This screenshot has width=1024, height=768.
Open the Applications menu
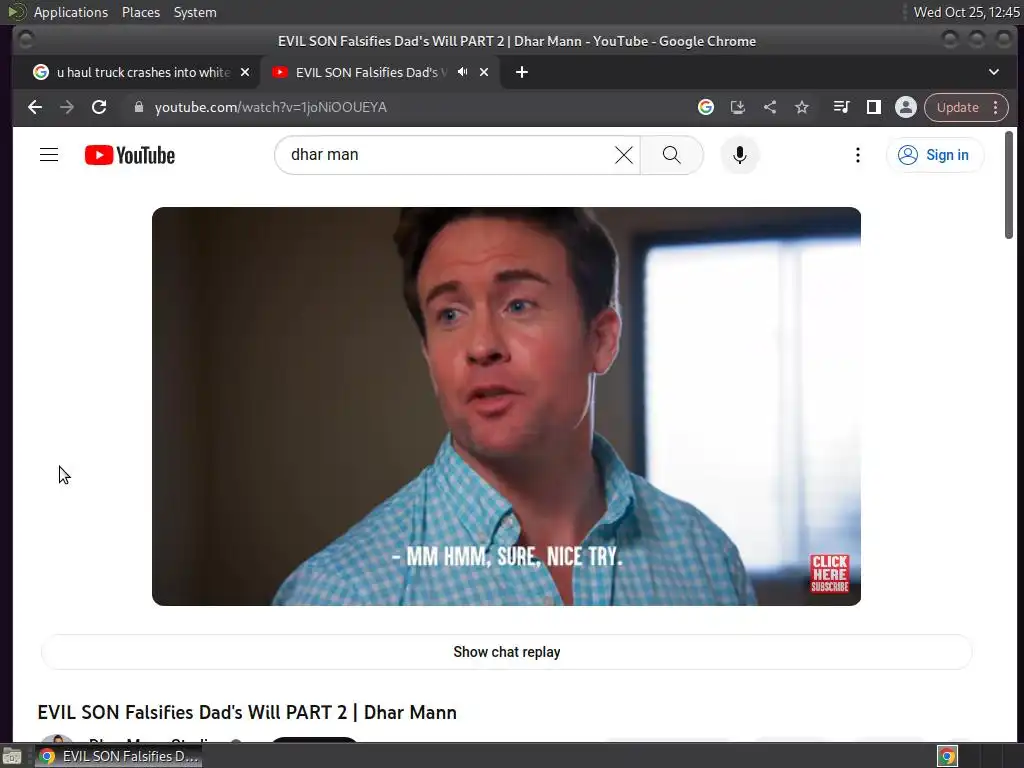point(71,12)
